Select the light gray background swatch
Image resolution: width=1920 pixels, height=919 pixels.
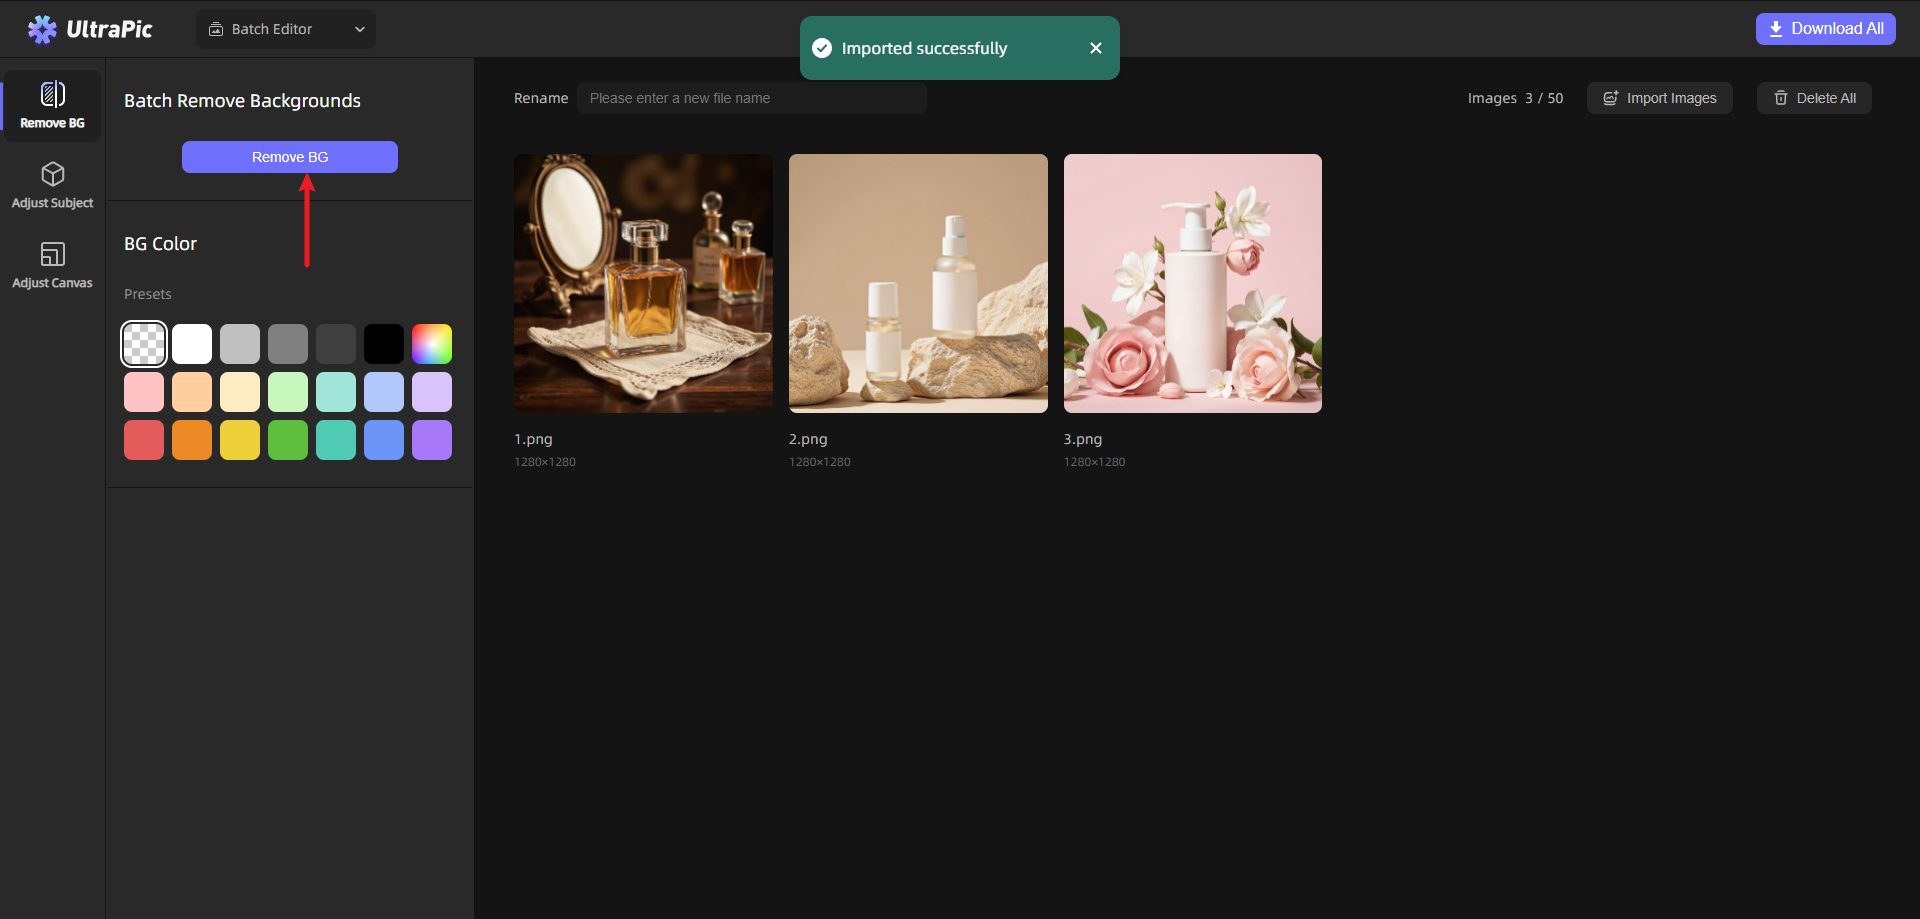click(240, 344)
